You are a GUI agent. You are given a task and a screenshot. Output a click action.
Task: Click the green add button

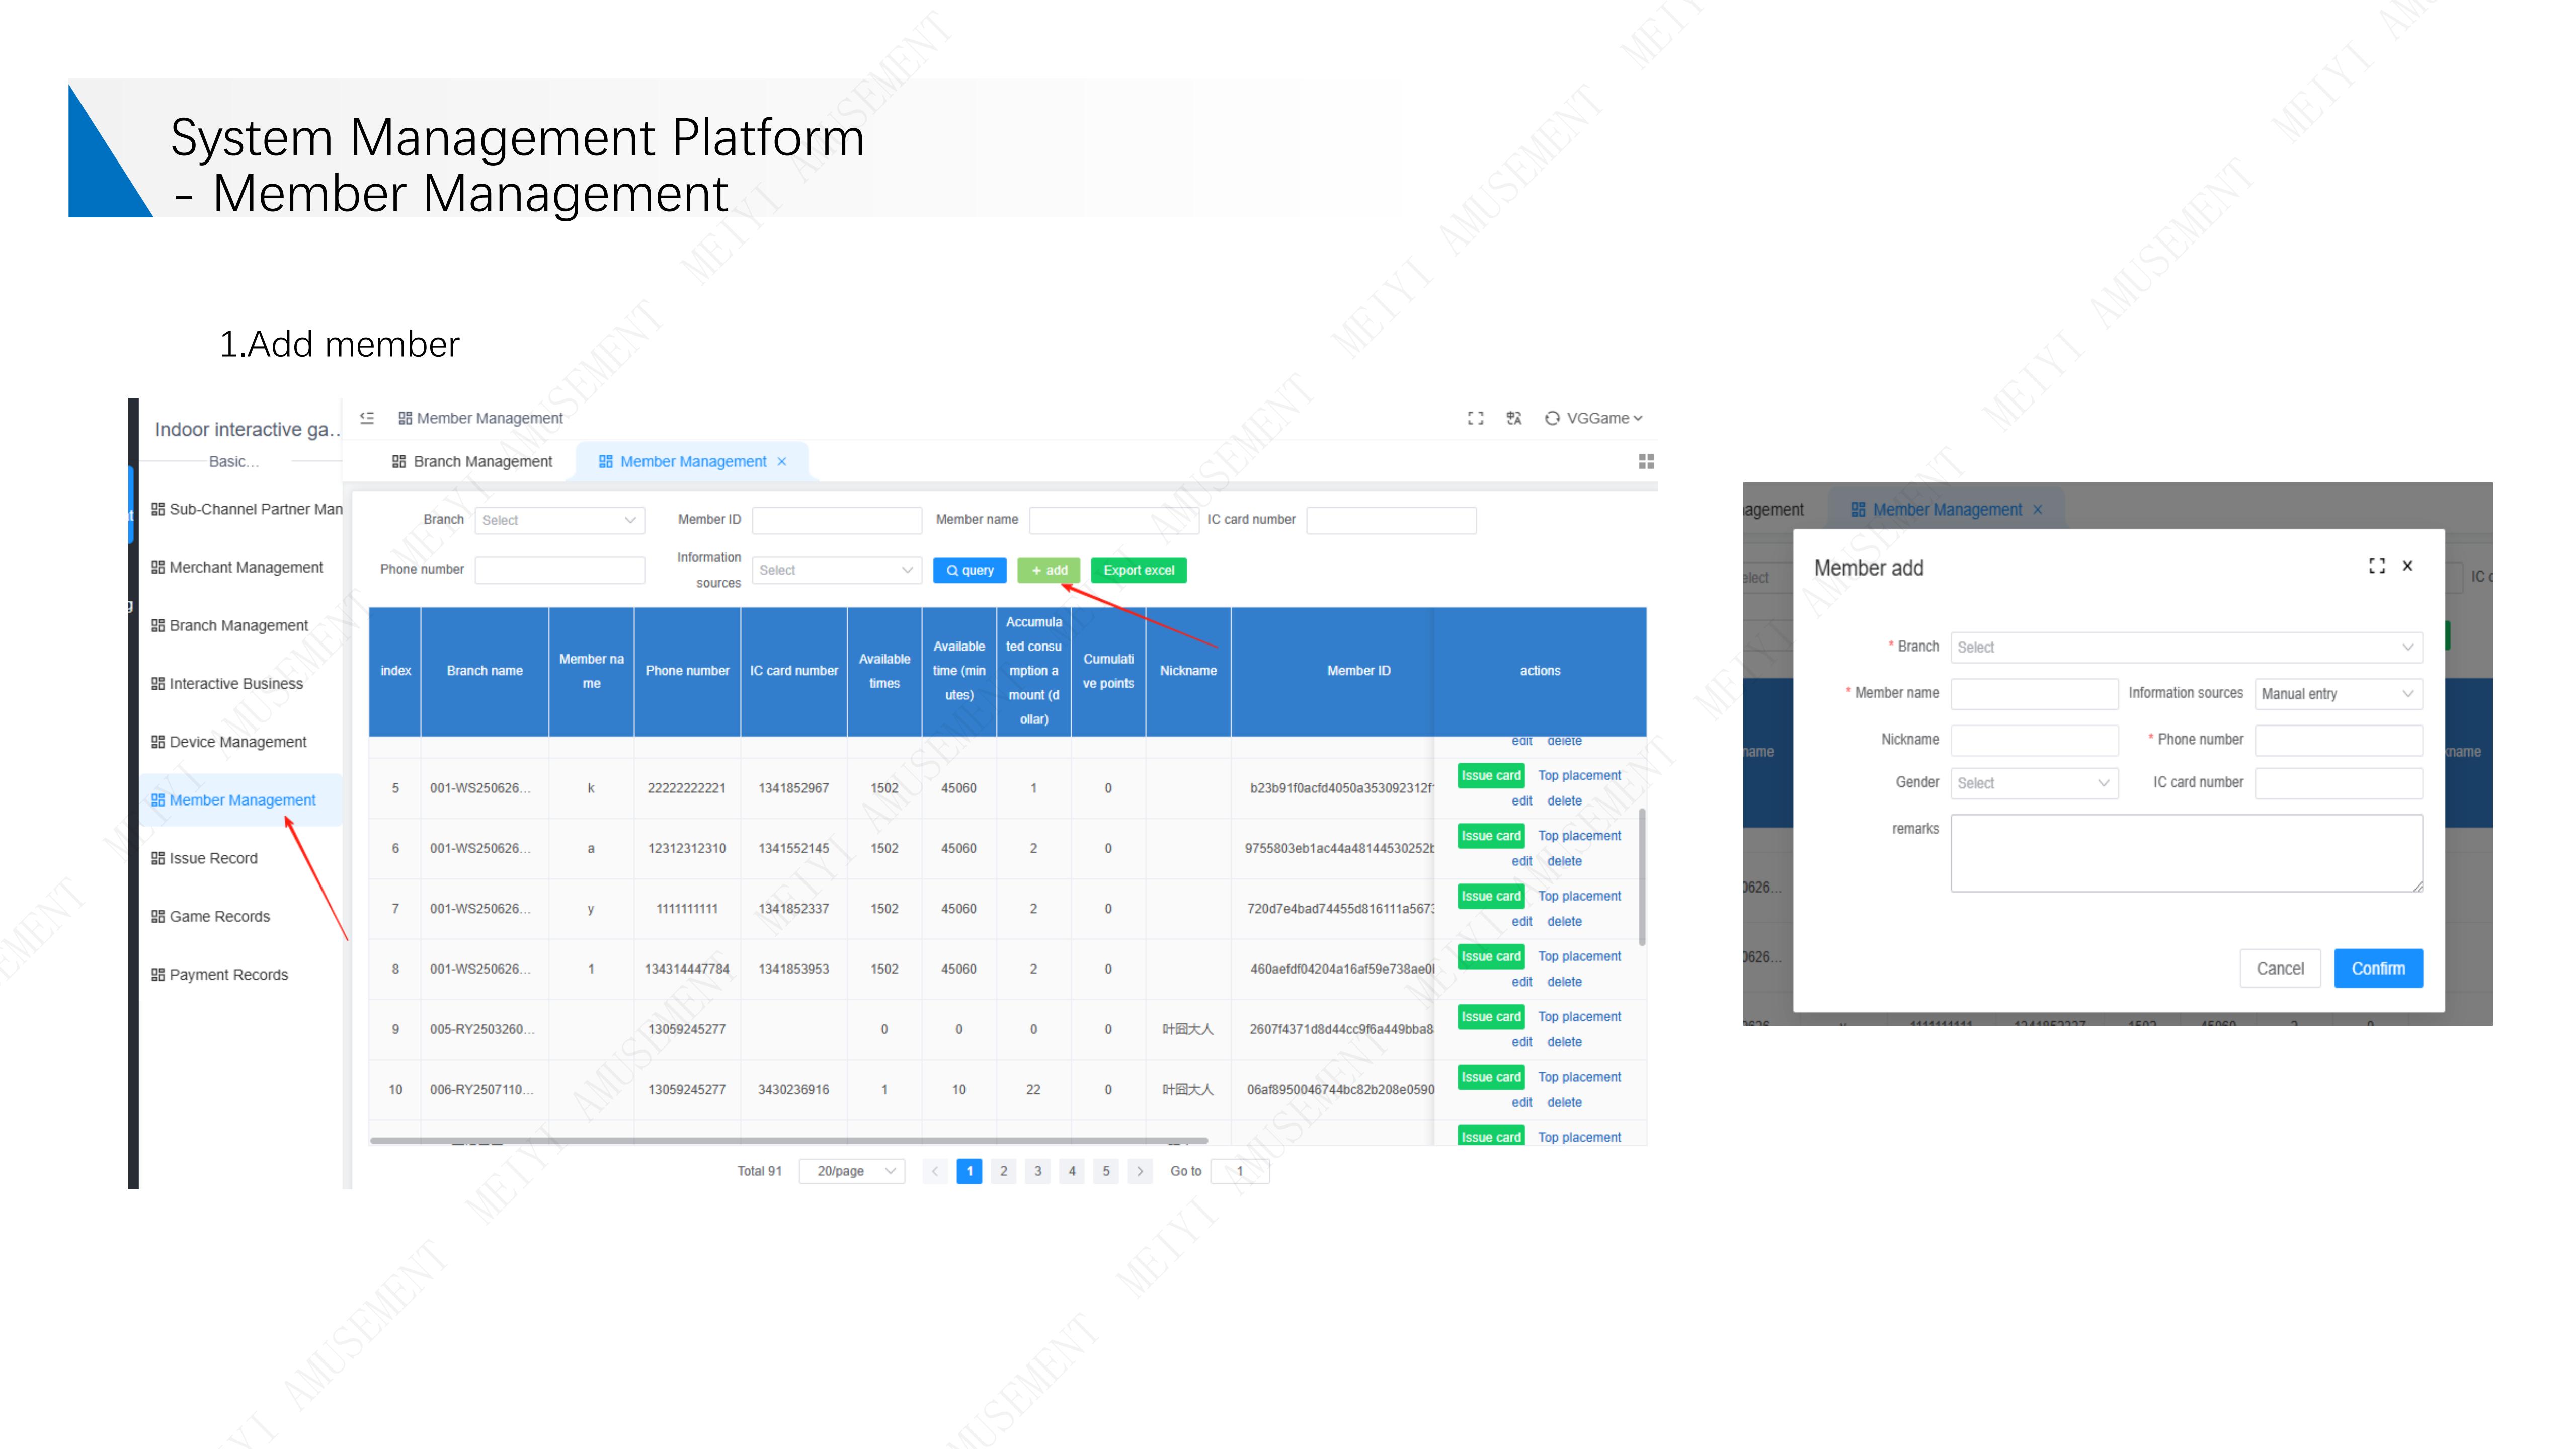click(x=1048, y=570)
